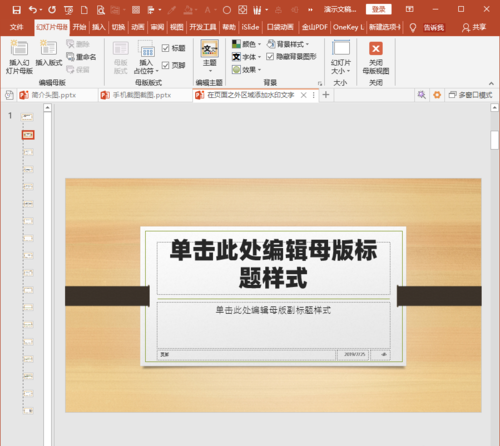500x446 pixels.
Task: Open the File (文件) tab
Action: (x=16, y=27)
